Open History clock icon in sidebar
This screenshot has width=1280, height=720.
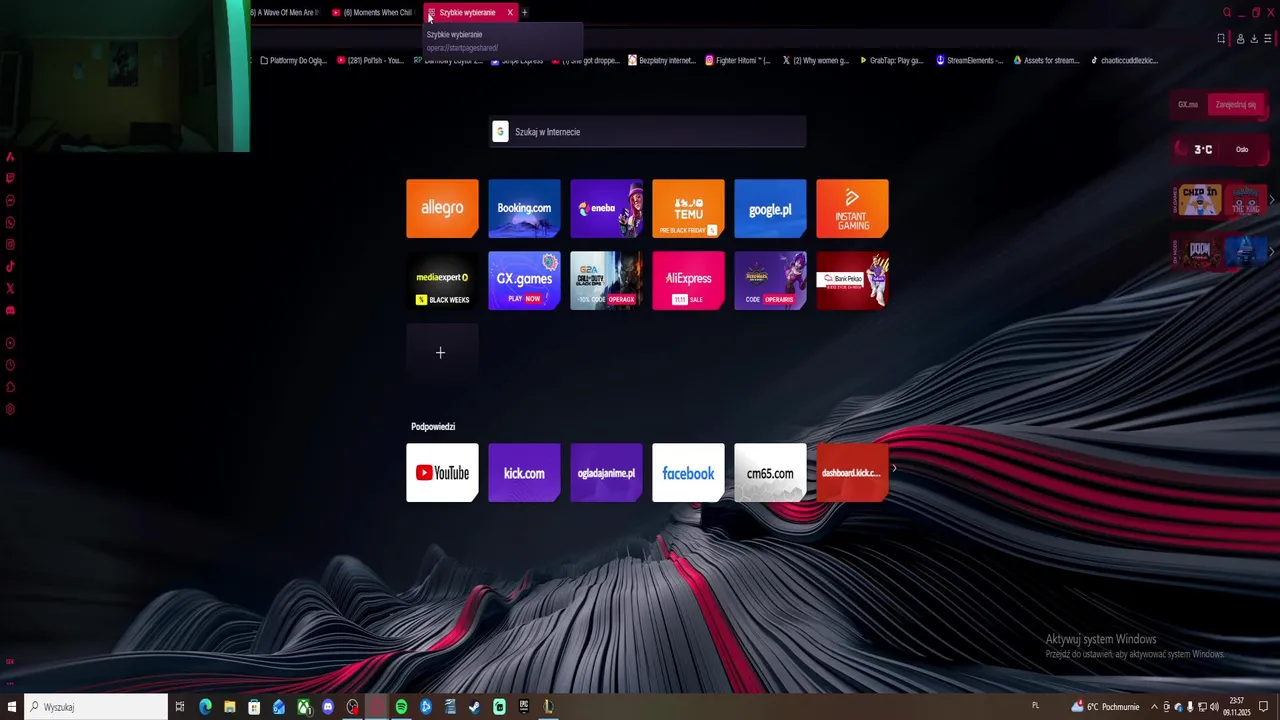coord(10,365)
